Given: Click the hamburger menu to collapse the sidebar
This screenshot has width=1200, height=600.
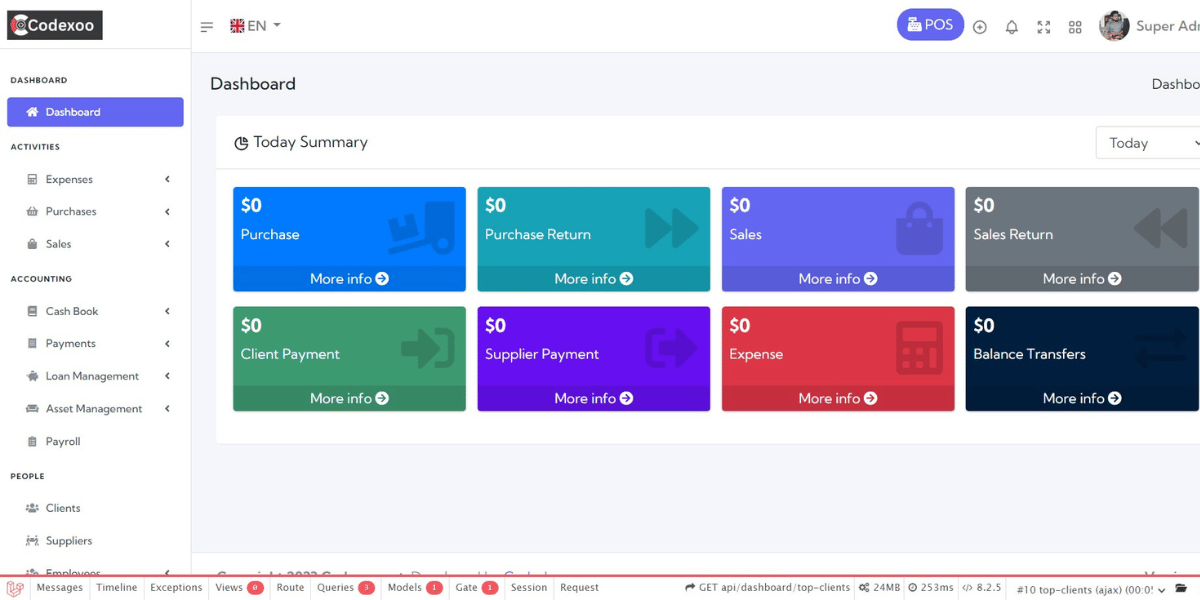Looking at the screenshot, I should tap(207, 27).
